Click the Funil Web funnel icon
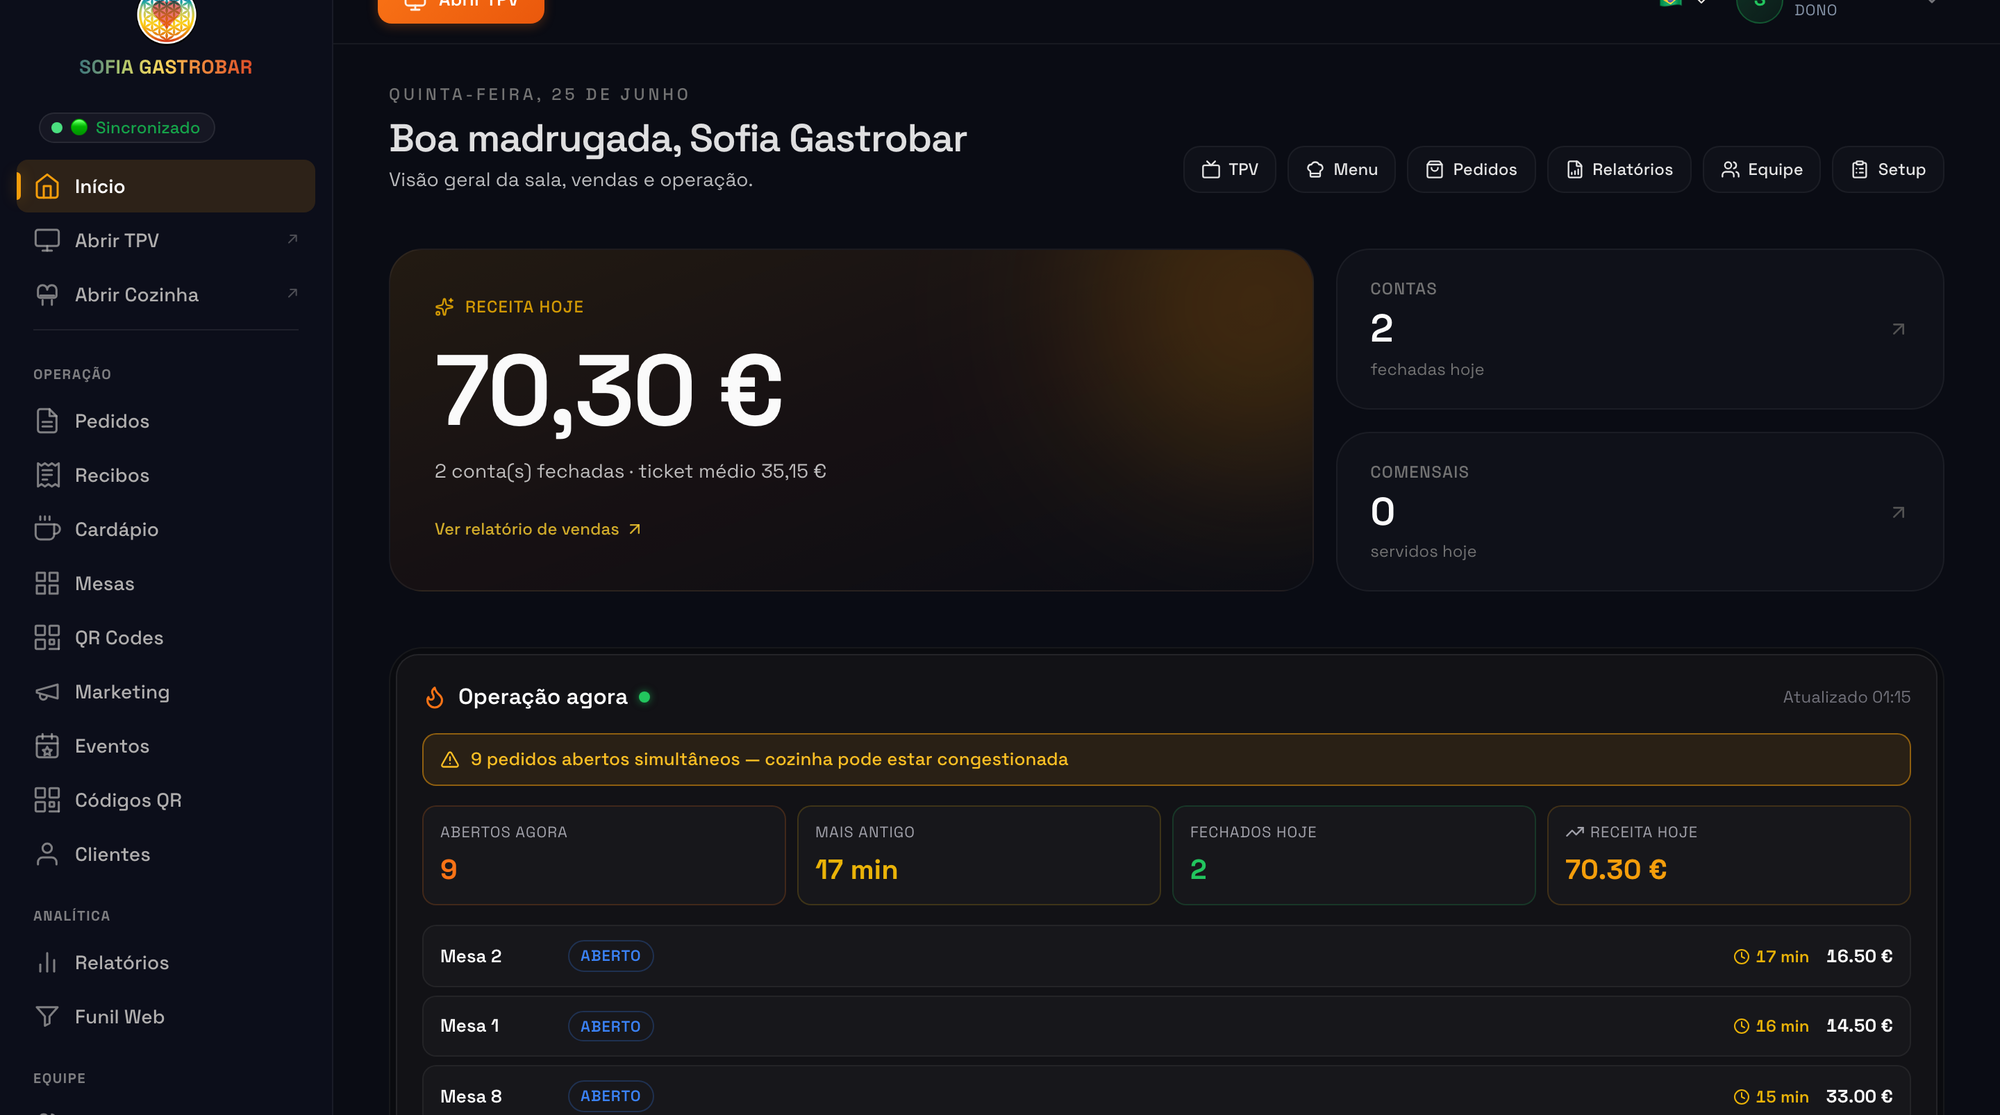Screen dimensions: 2000x1115 tap(47, 1016)
